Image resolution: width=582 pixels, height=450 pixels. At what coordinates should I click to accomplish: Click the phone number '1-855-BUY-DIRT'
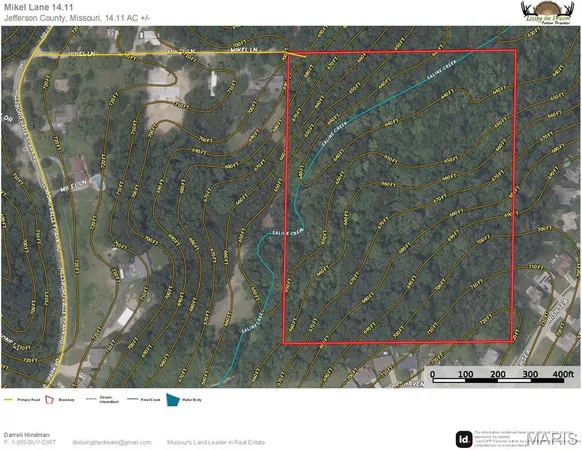34,442
